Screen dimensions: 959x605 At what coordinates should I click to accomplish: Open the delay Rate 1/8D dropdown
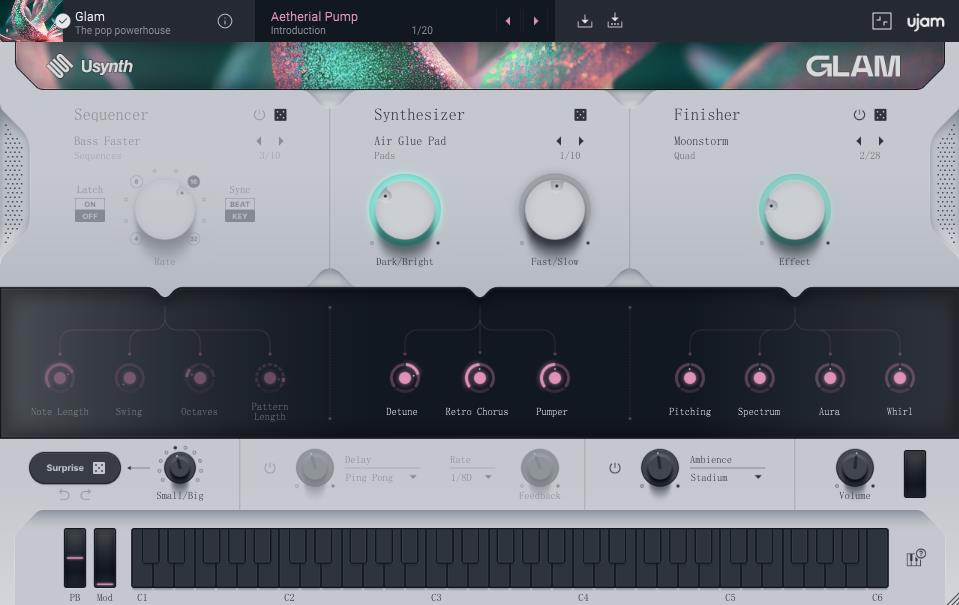click(471, 477)
